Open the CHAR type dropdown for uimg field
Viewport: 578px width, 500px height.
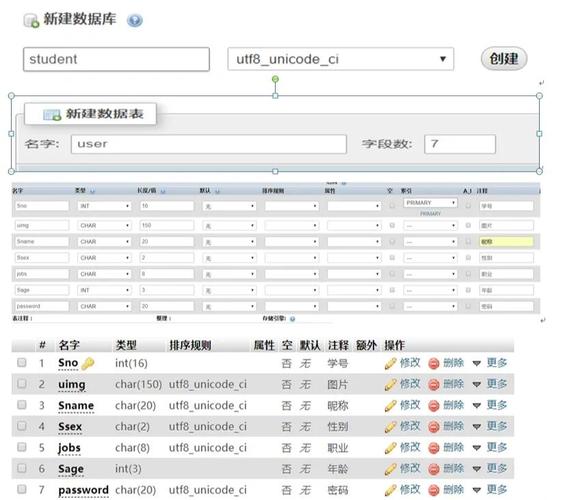pos(104,225)
